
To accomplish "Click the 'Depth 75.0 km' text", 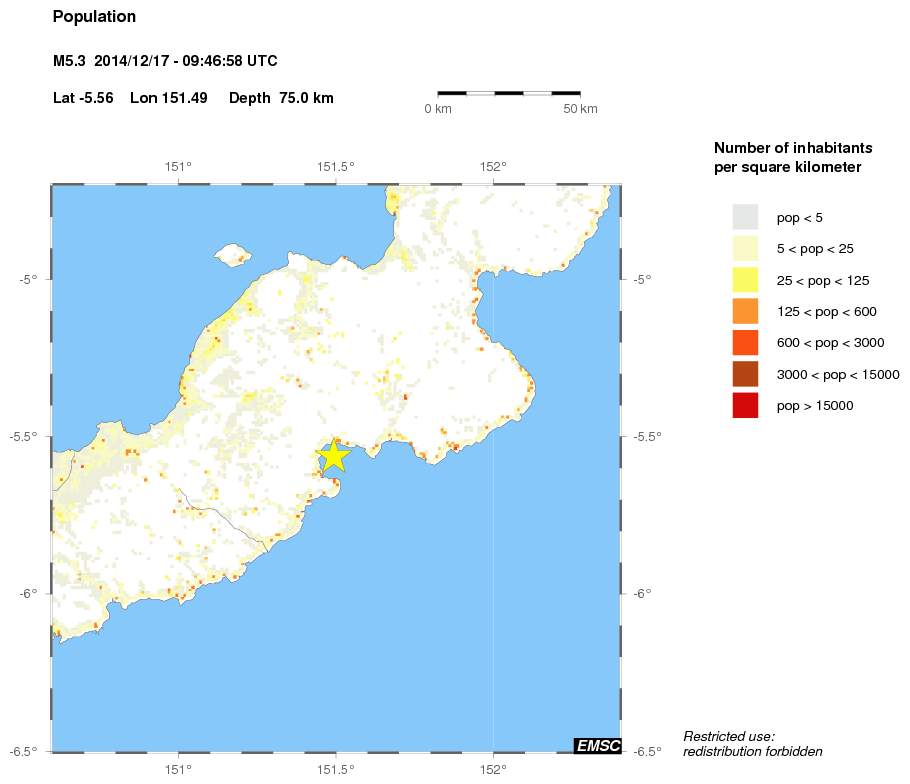I will (281, 98).
